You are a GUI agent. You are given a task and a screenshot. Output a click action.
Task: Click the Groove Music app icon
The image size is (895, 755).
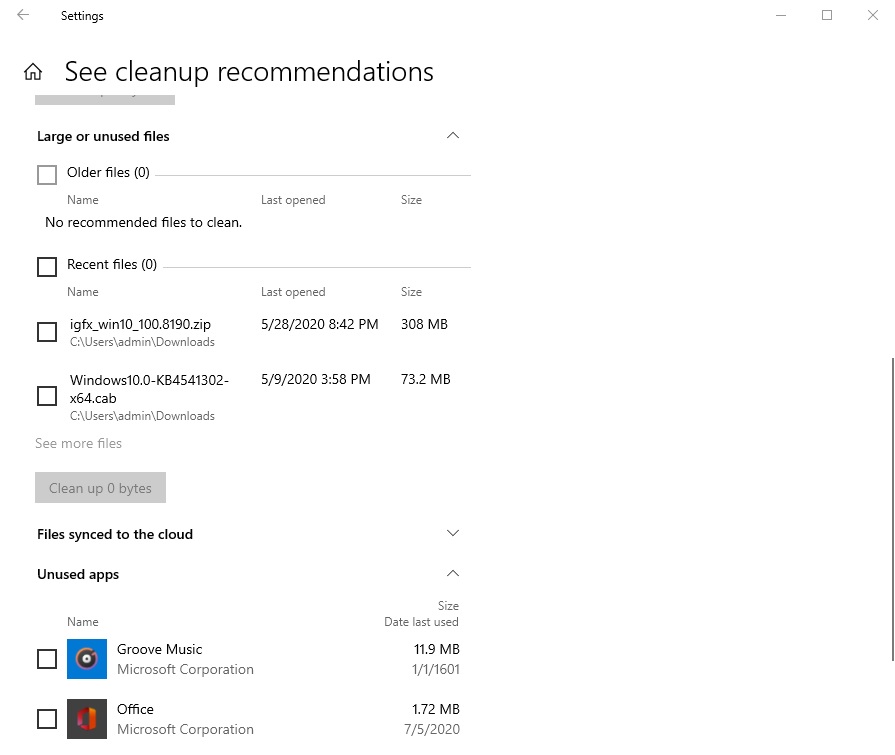pyautogui.click(x=87, y=659)
